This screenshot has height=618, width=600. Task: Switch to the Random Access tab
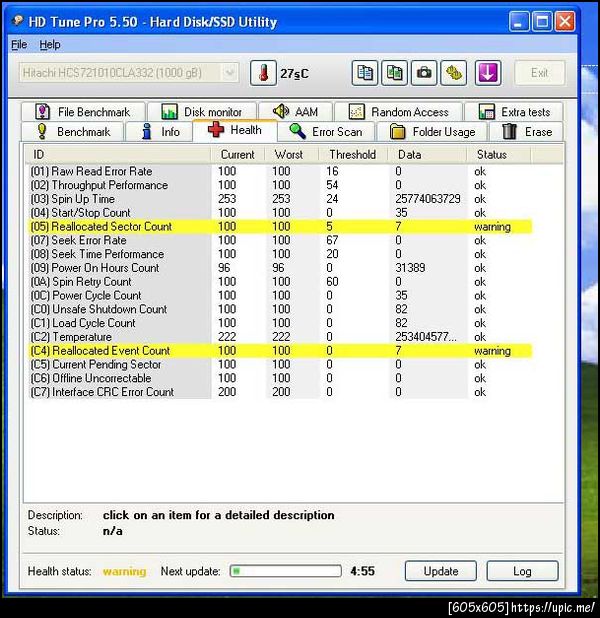(x=399, y=112)
